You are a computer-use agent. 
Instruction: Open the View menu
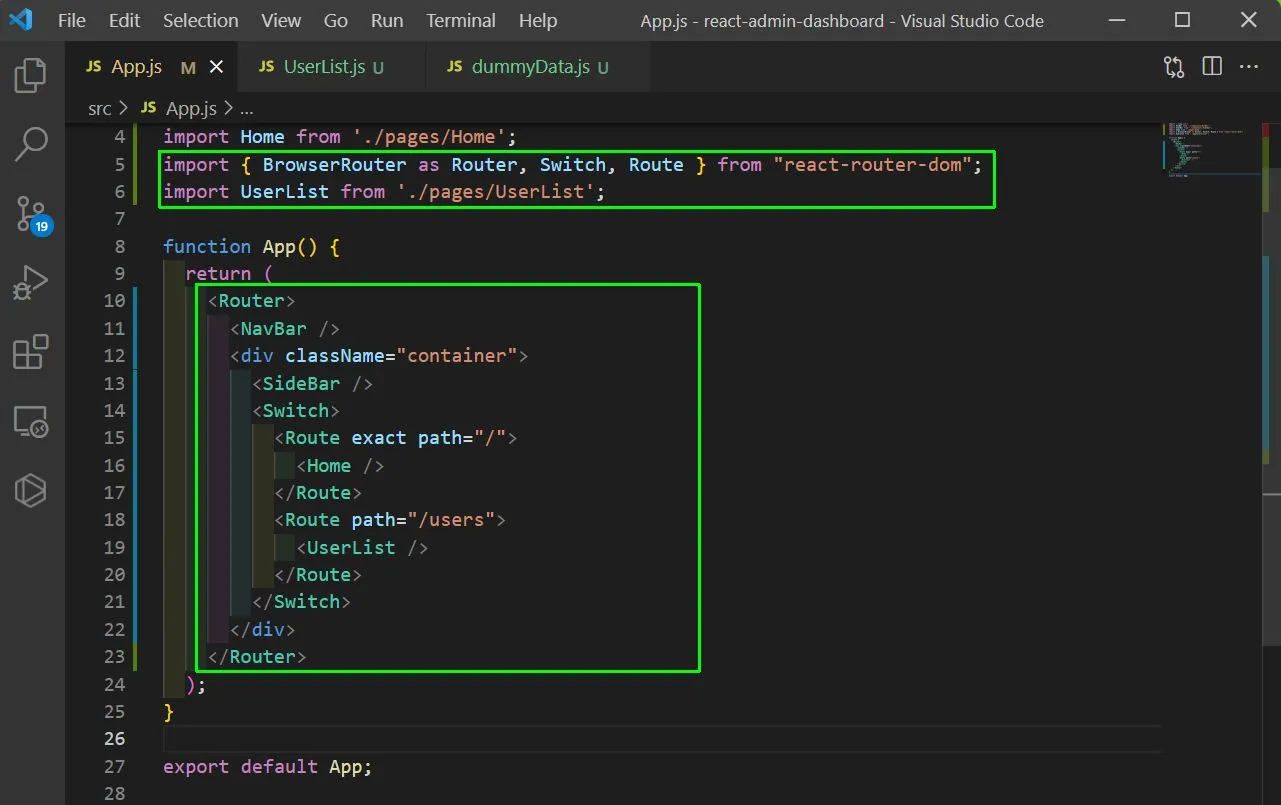coord(281,20)
